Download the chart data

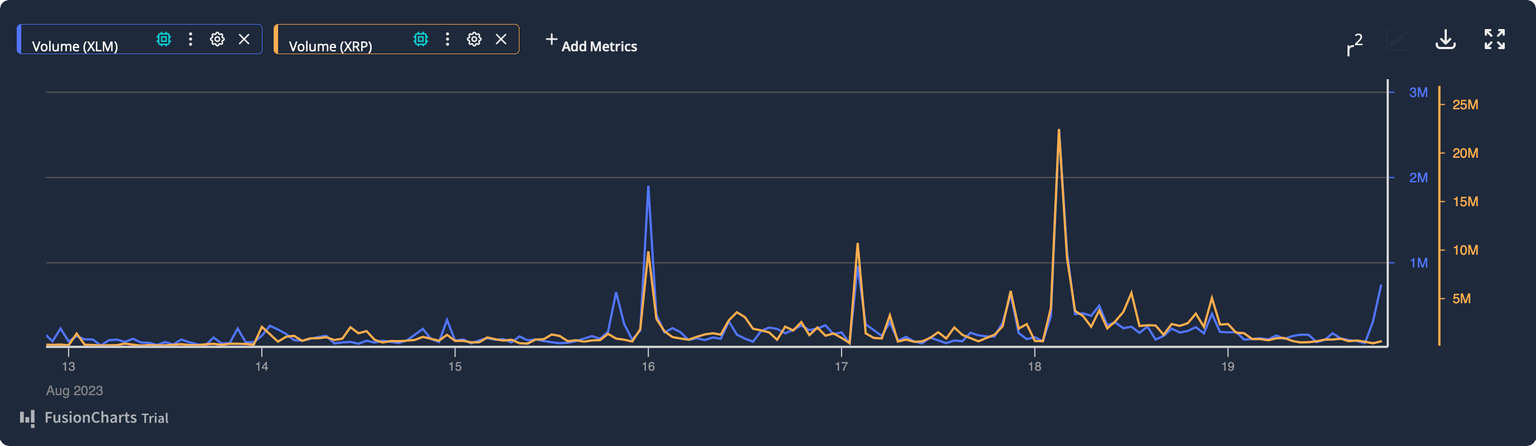point(1444,39)
